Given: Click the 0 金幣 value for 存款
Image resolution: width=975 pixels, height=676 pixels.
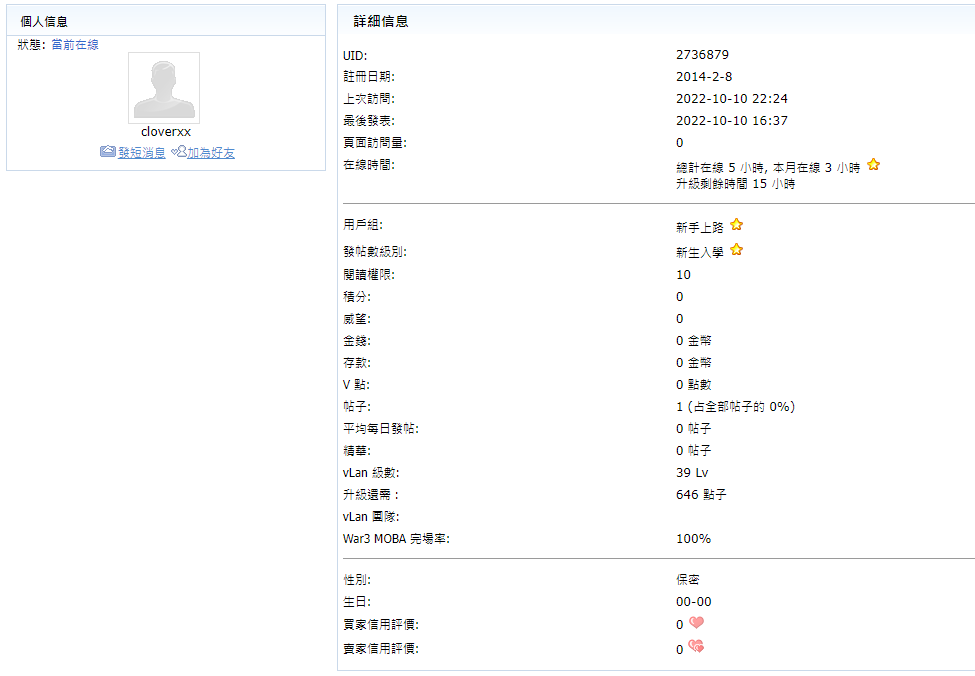Looking at the screenshot, I should [x=694, y=363].
